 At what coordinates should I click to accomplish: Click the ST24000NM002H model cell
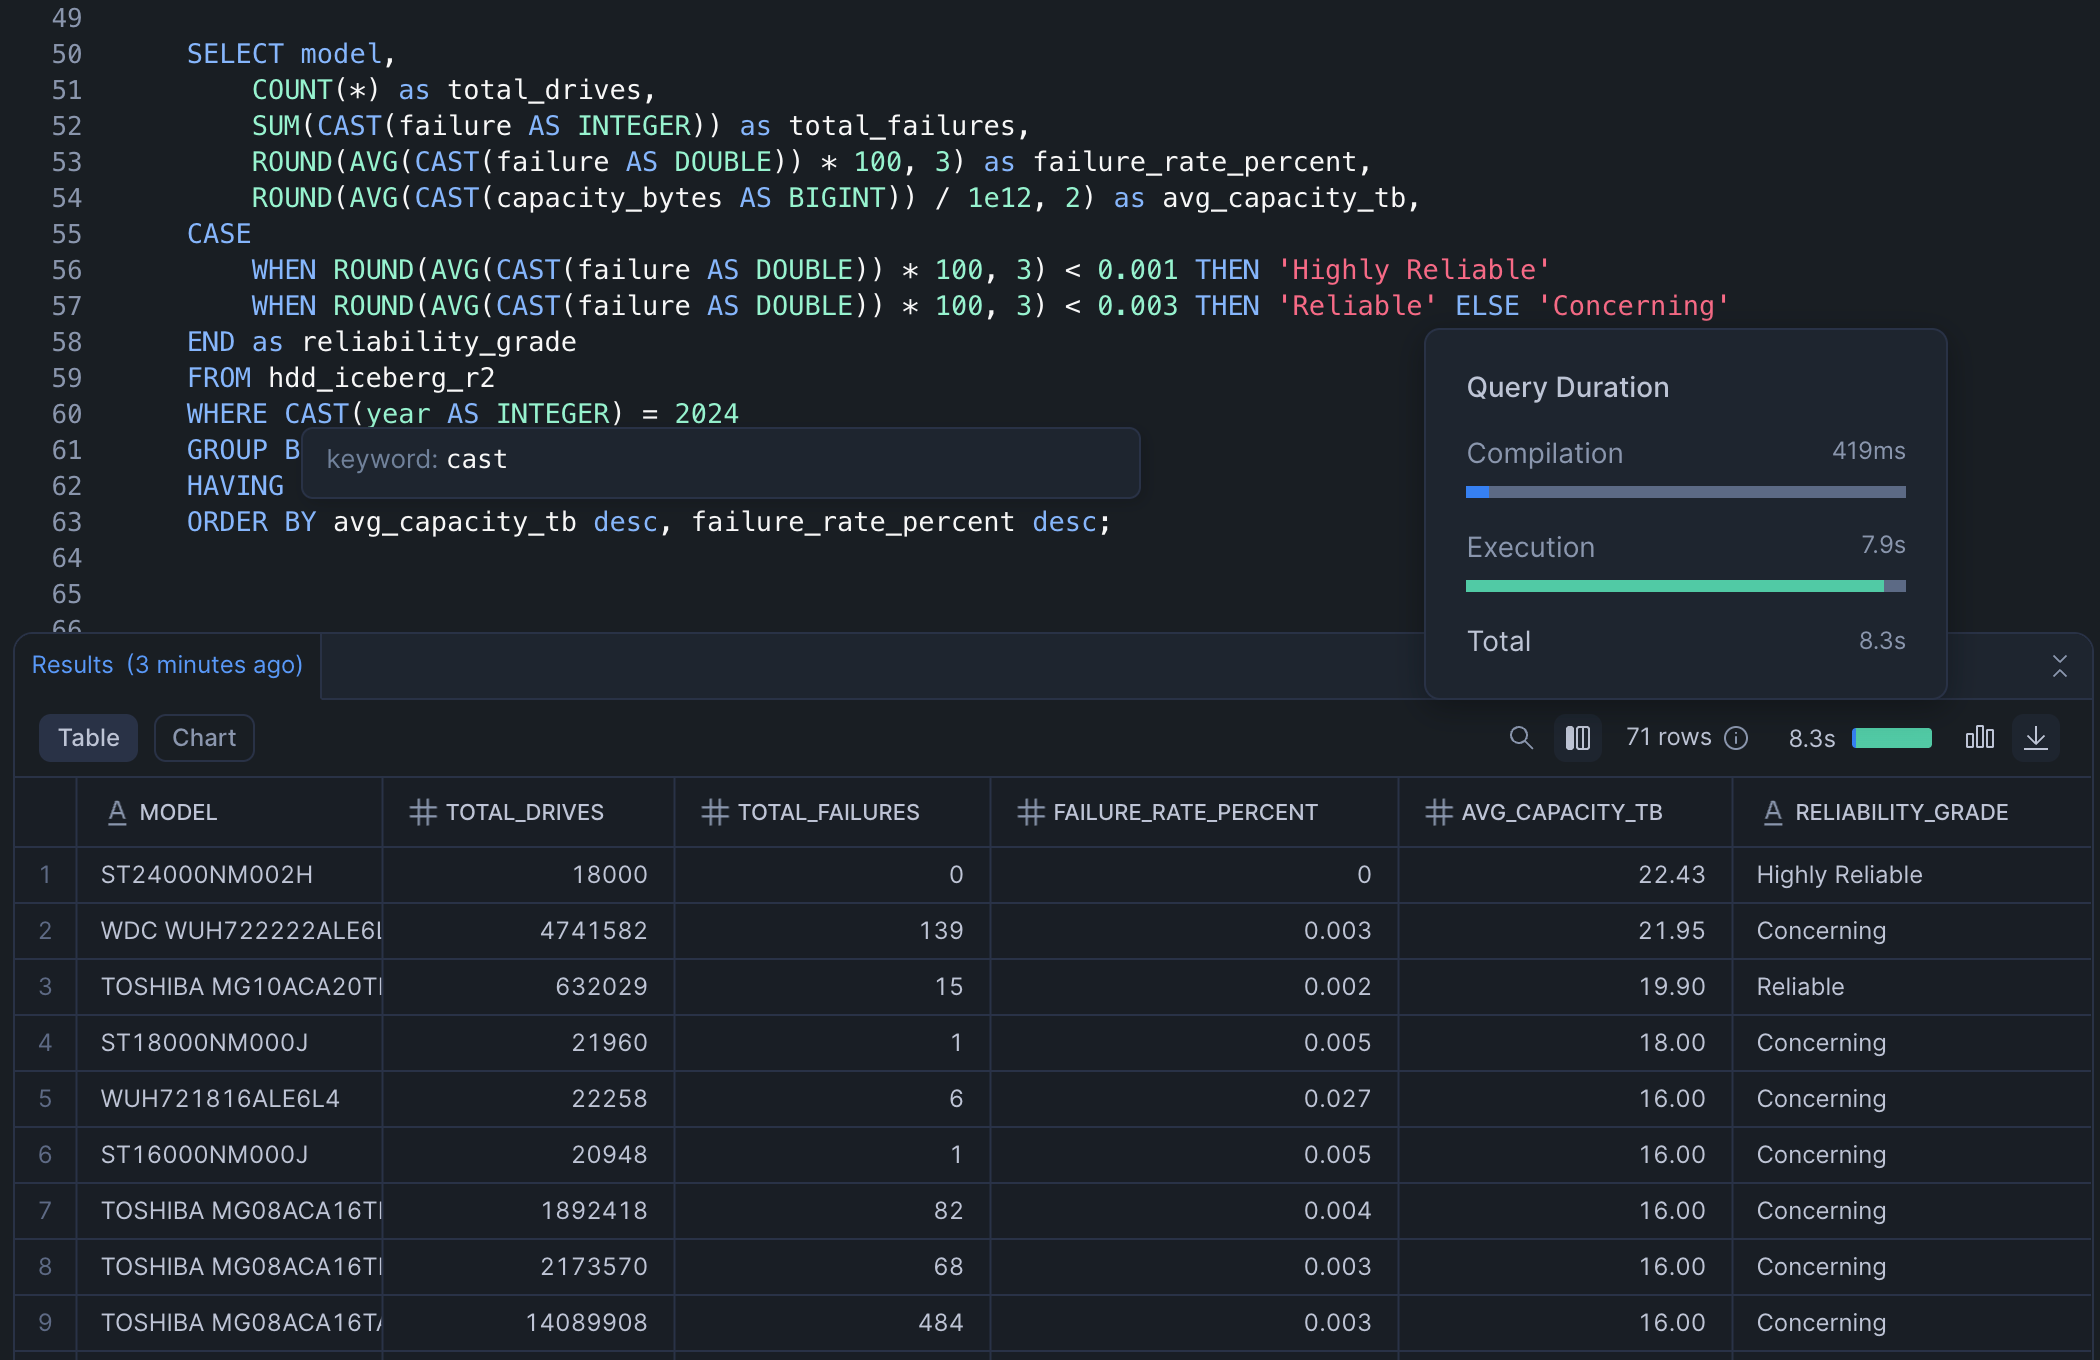point(207,875)
